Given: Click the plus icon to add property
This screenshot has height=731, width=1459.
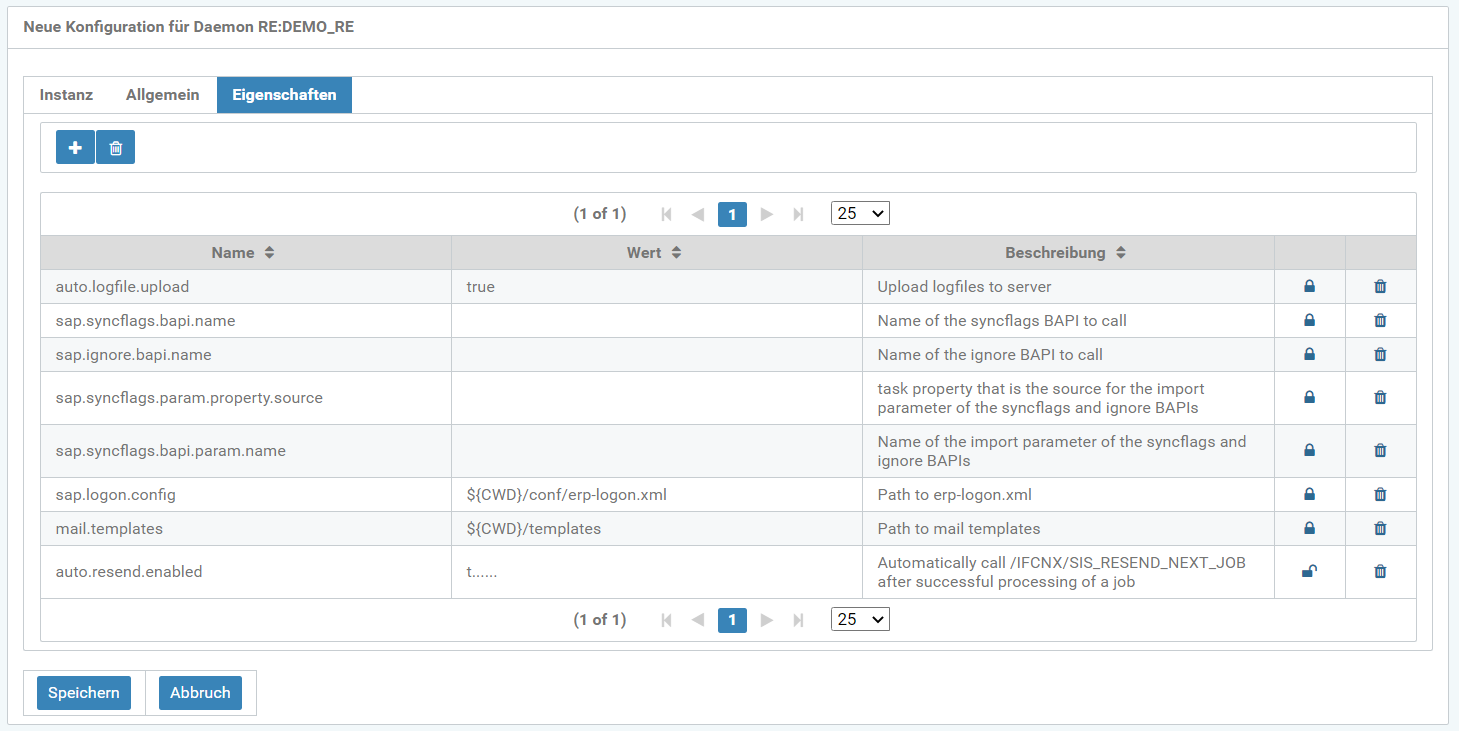Looking at the screenshot, I should (75, 148).
